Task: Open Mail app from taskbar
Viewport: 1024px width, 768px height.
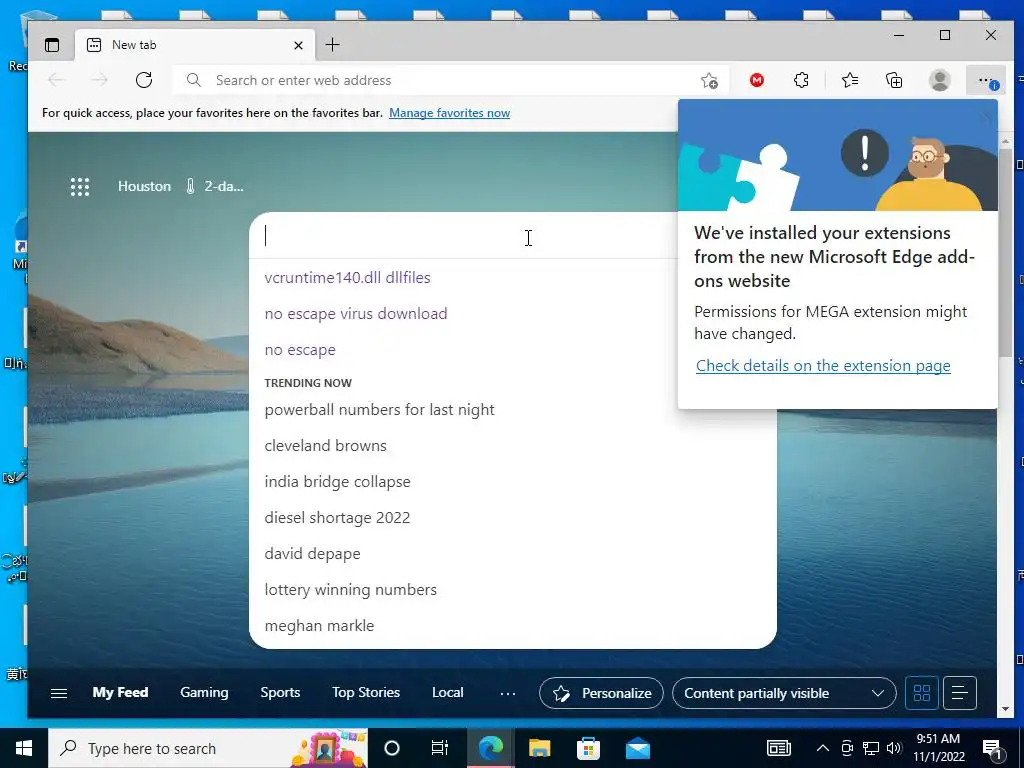Action: (x=637, y=748)
